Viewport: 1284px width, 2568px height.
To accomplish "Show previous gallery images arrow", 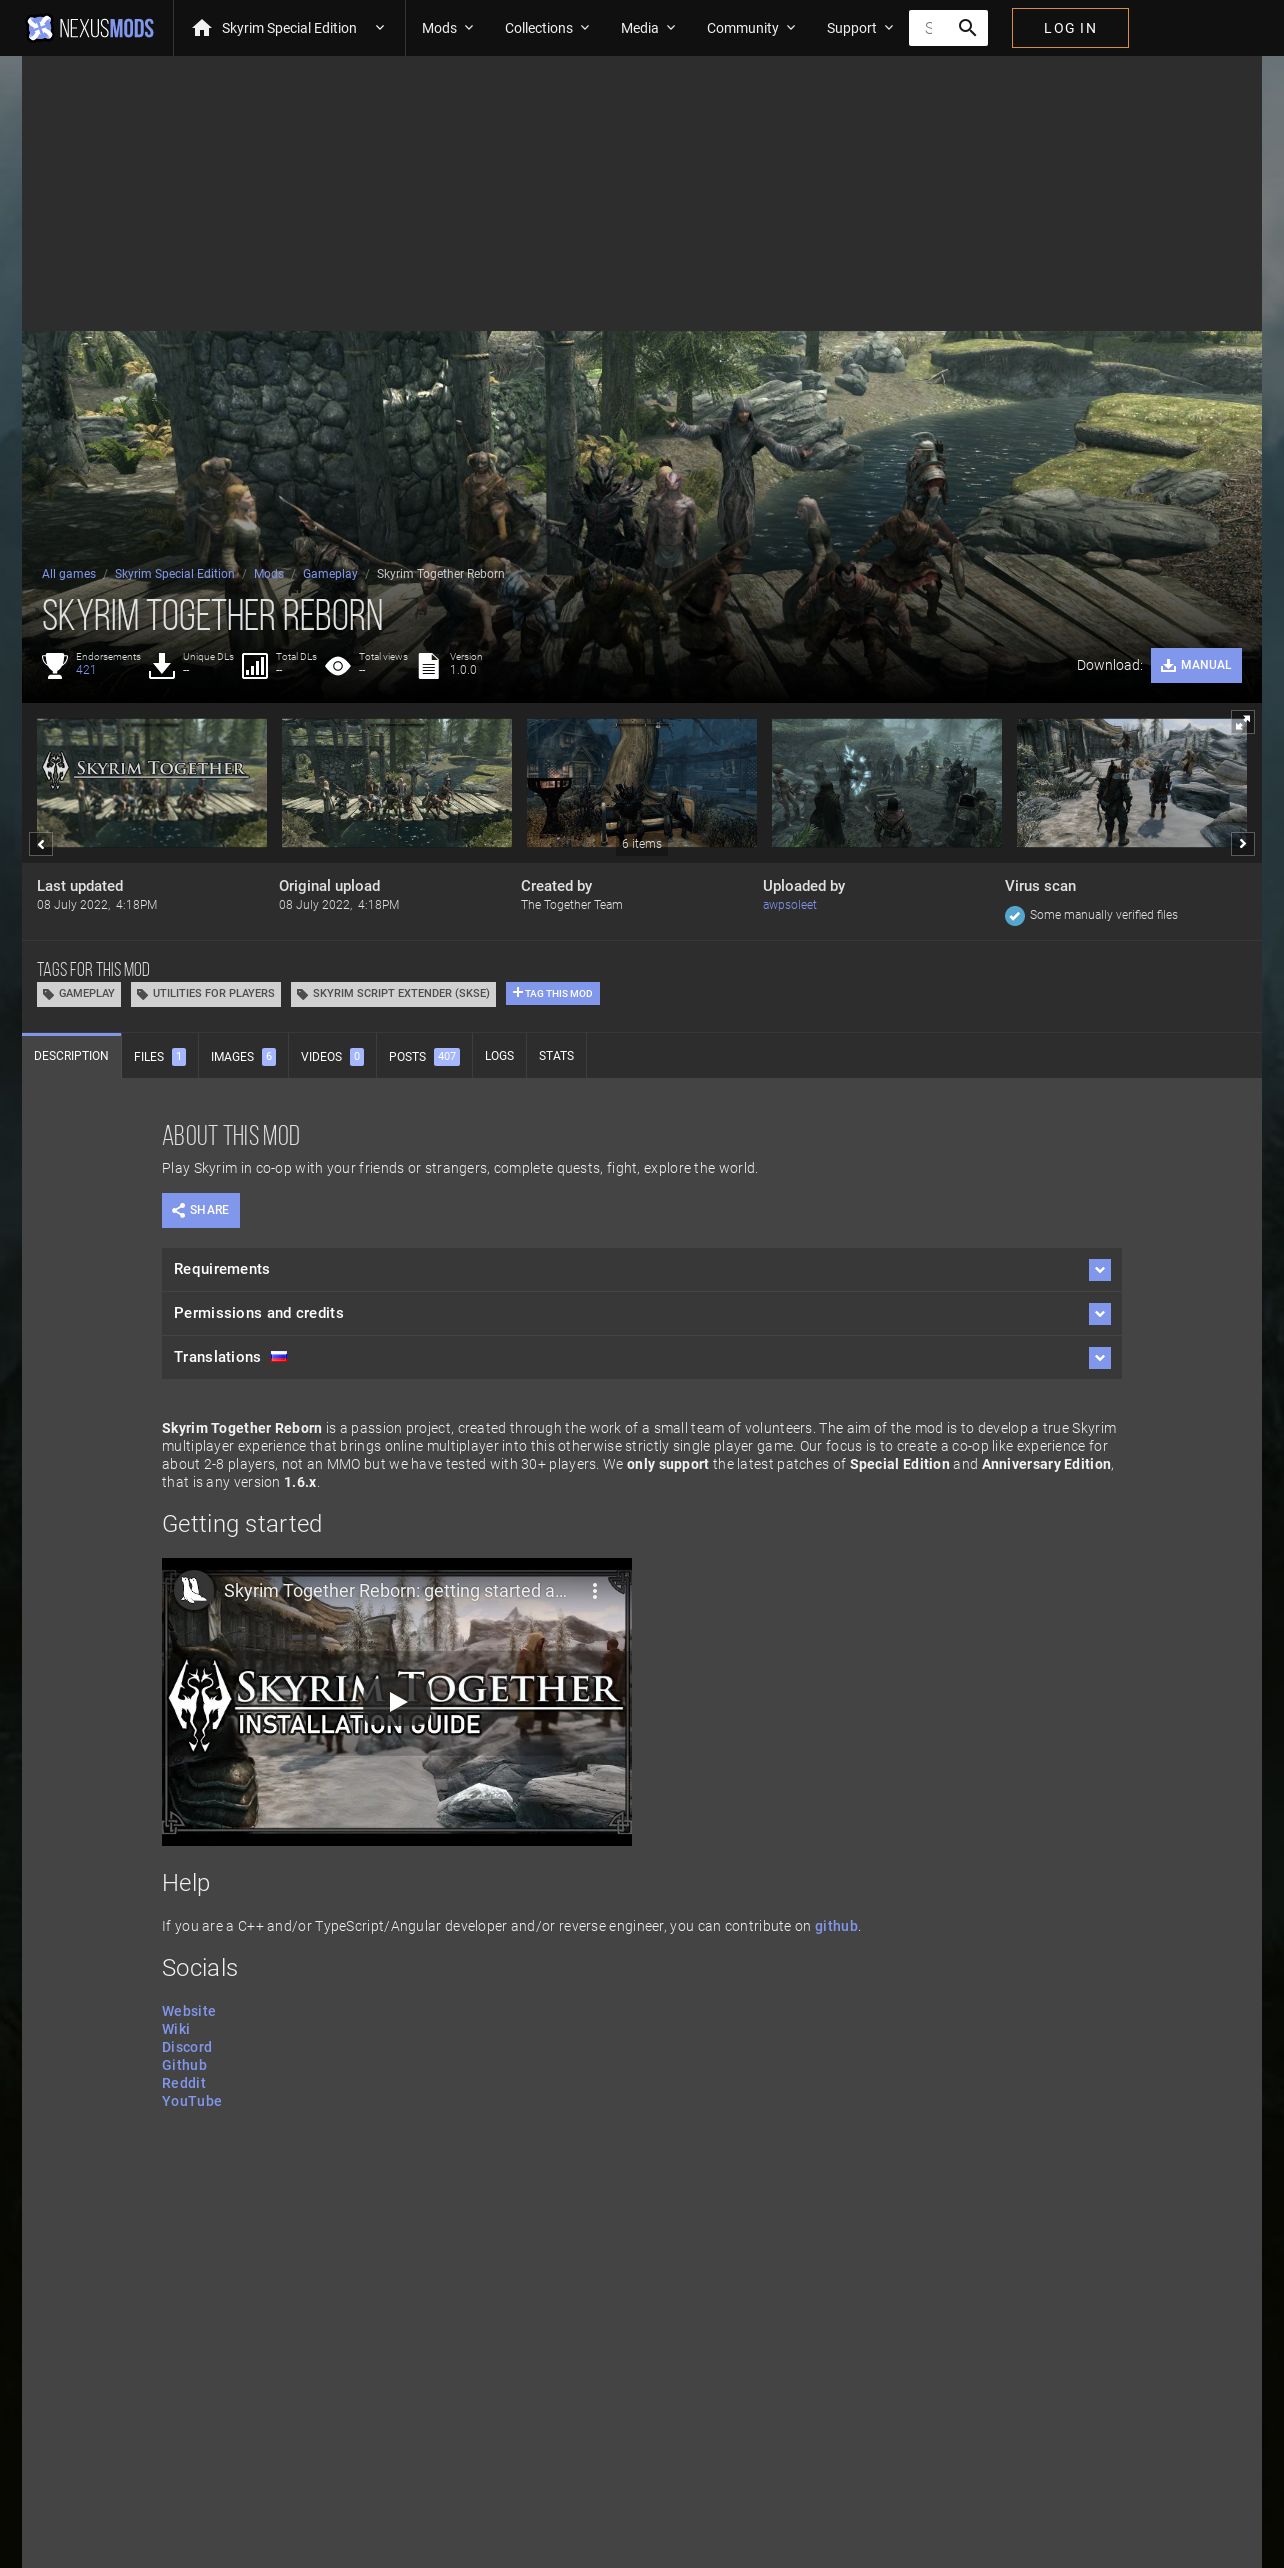I will (x=41, y=844).
